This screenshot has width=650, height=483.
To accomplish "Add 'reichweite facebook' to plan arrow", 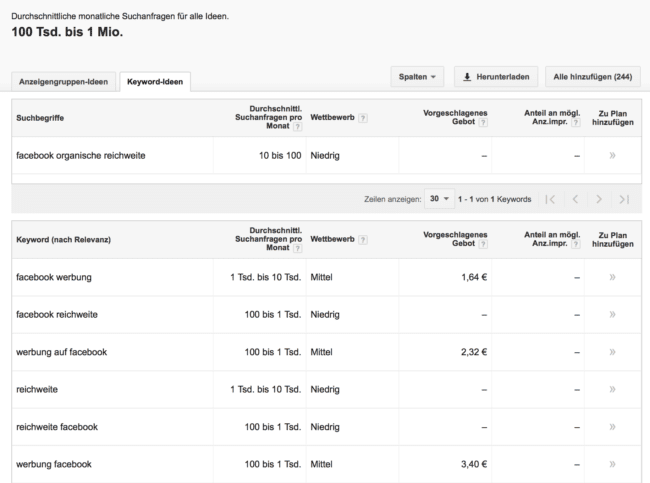I will 612,427.
